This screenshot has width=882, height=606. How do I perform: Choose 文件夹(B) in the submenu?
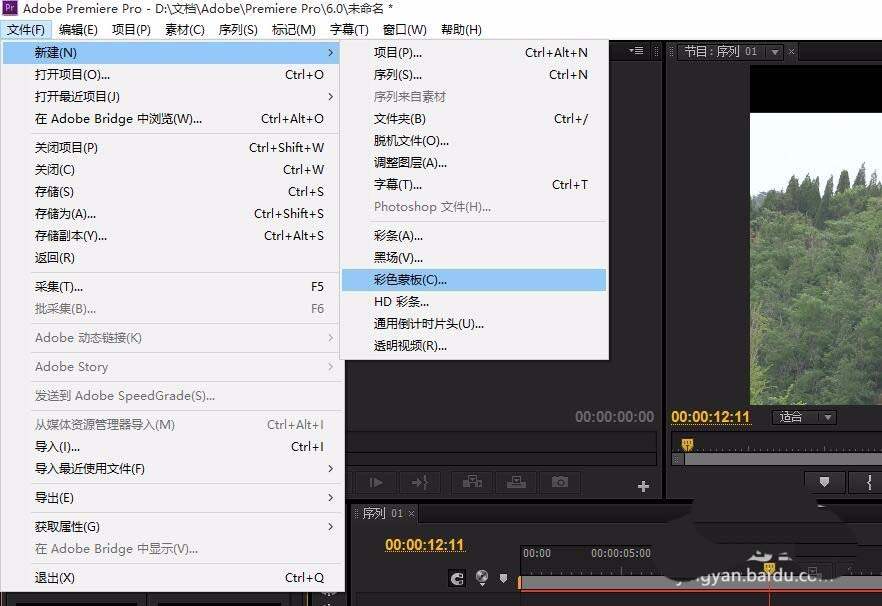pyautogui.click(x=474, y=119)
